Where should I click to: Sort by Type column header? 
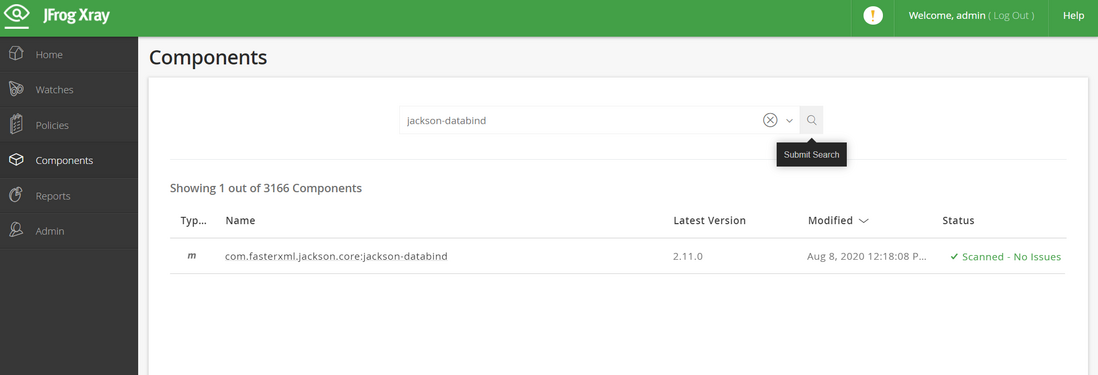pos(194,220)
